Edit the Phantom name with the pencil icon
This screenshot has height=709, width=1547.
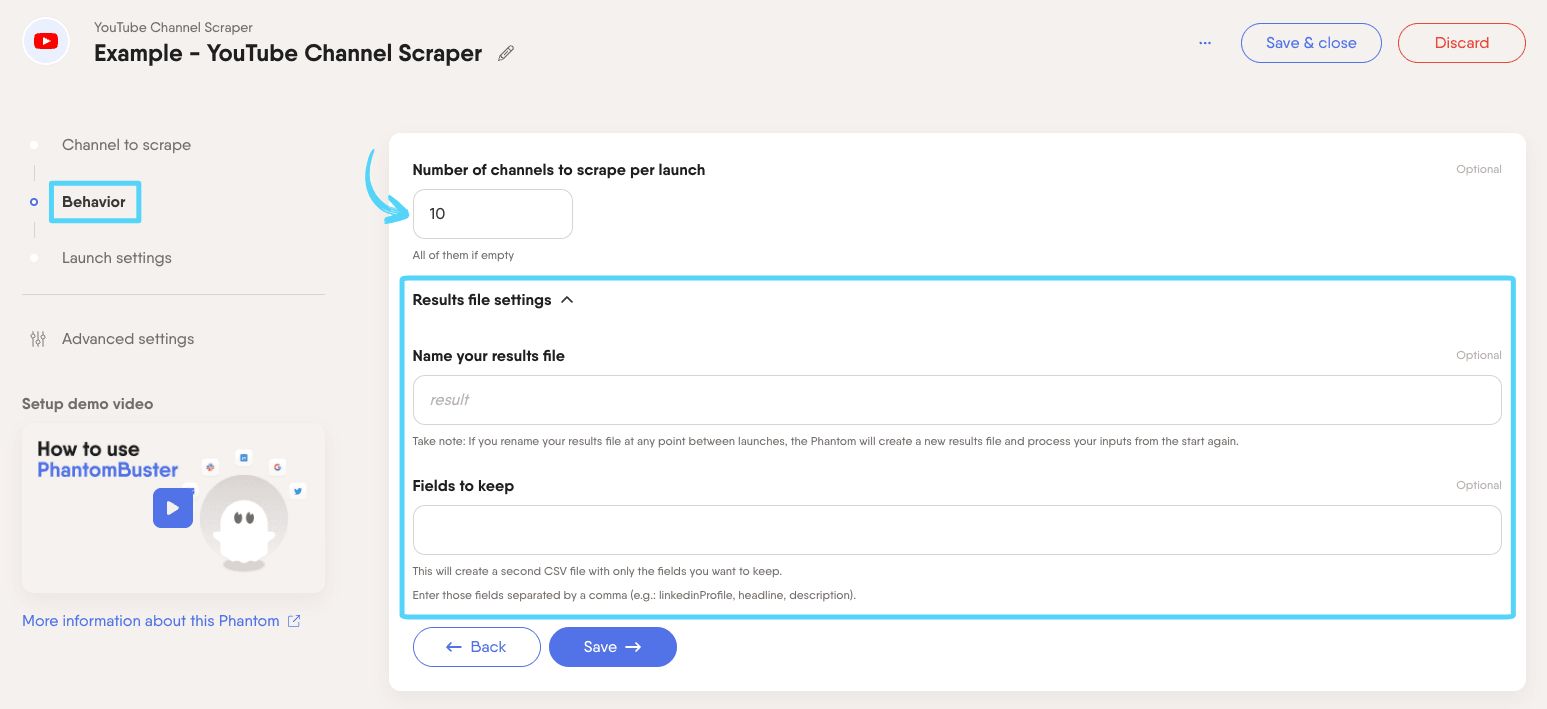(x=505, y=52)
